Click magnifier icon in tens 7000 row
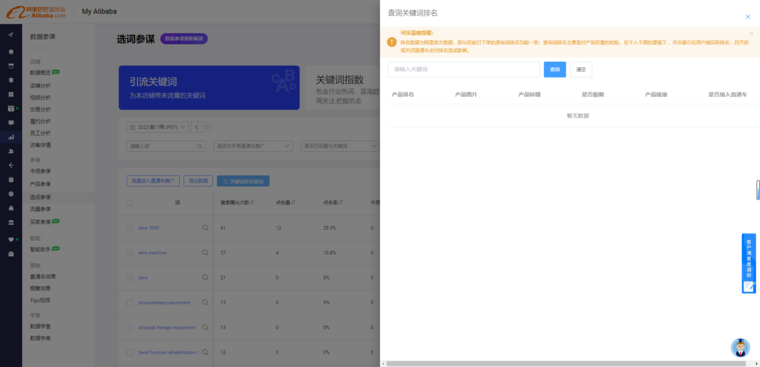This screenshot has height=367, width=760. click(205, 228)
